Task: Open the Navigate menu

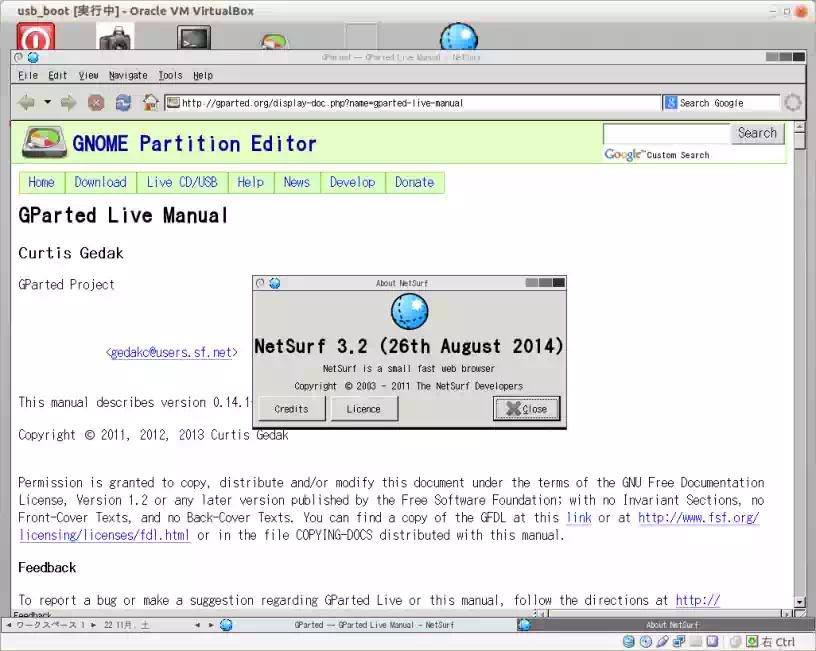Action: point(128,75)
